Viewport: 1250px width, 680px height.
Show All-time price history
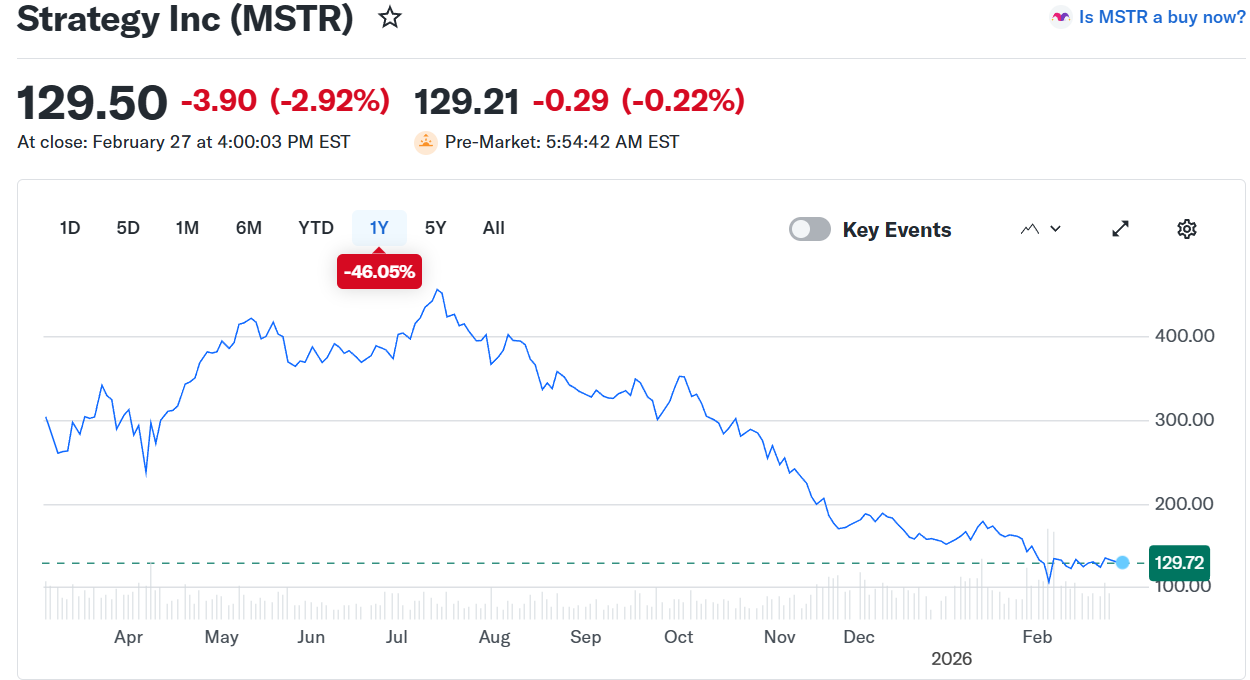494,228
